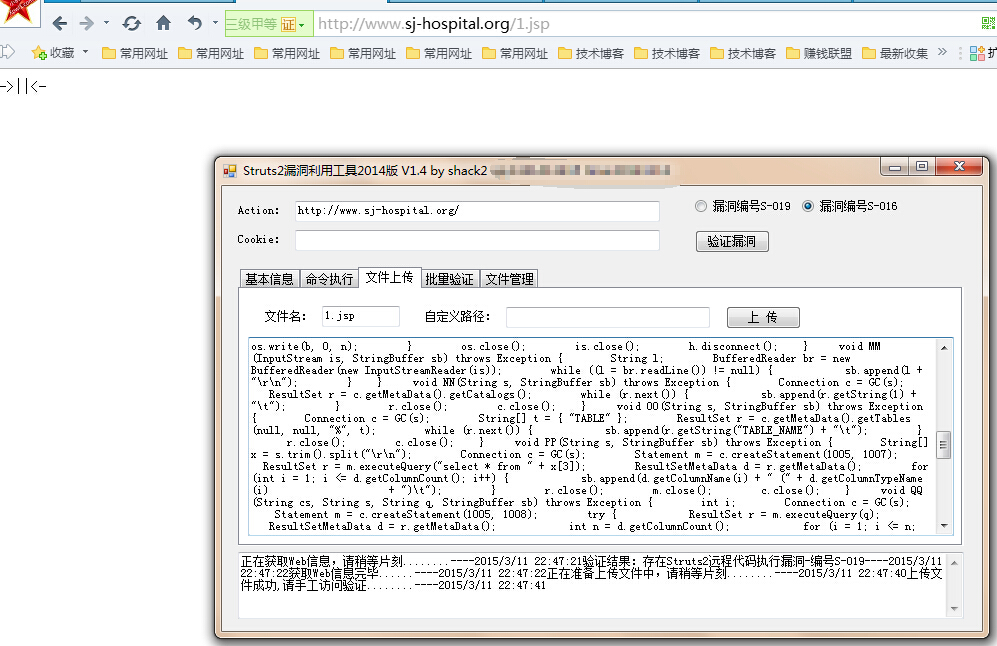Open the 赚钱联盟 bookmark folder
Screen dimensions: 997x646
coord(819,53)
